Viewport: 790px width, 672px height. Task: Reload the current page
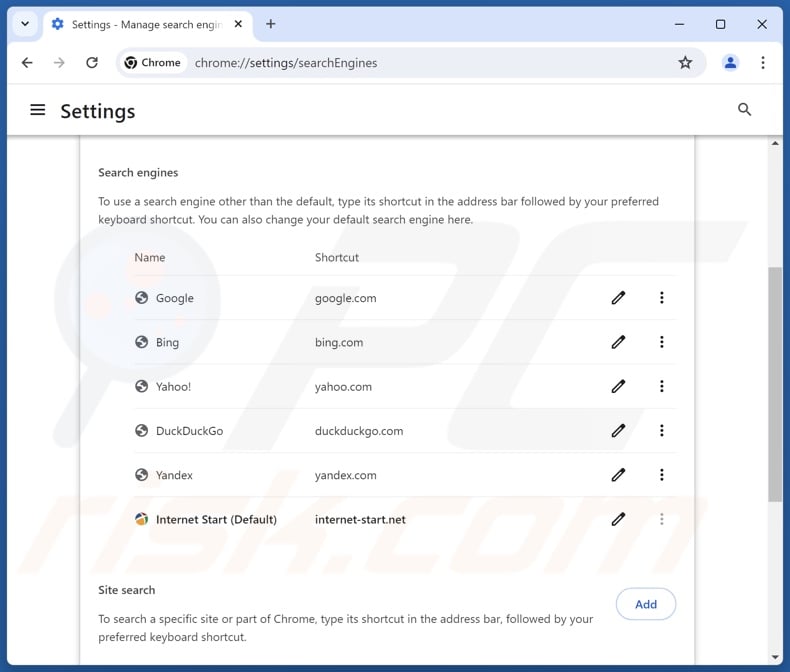92,63
